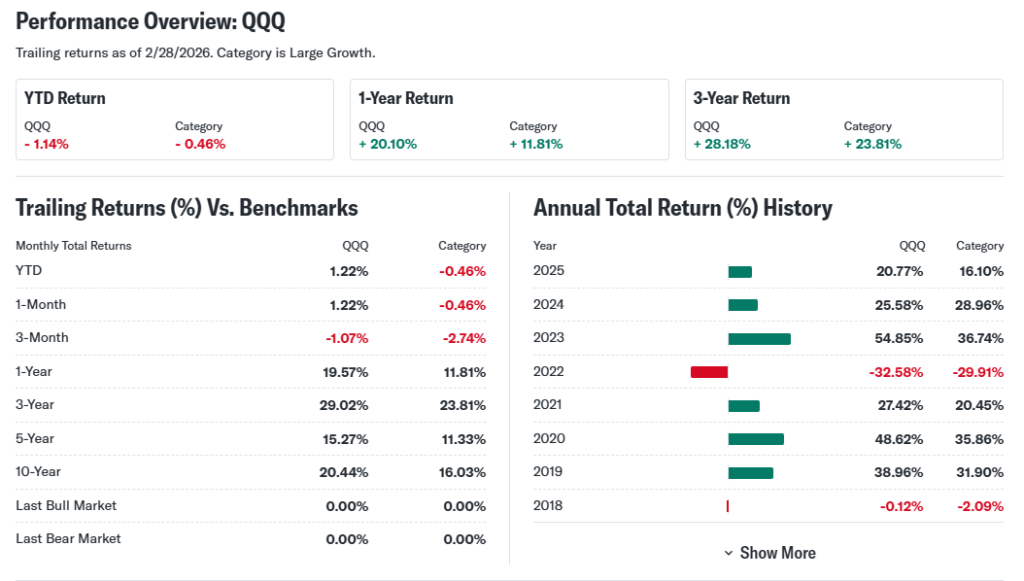
Task: Click the Trailing Returns Vs. Benchmarks heading
Action: (x=187, y=208)
